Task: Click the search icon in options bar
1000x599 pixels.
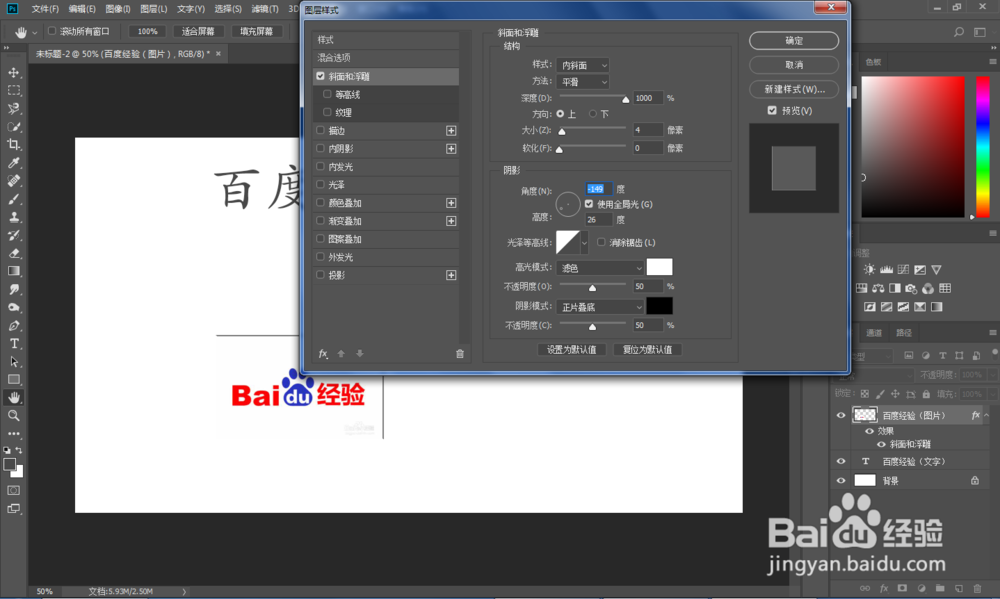Action: pyautogui.click(x=959, y=32)
